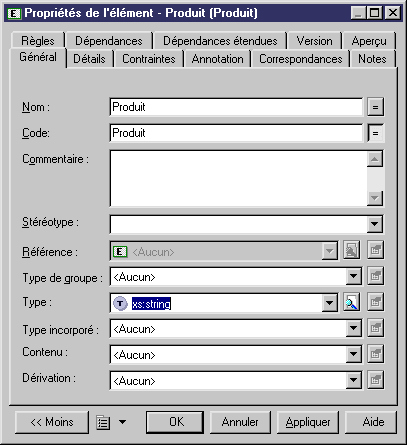The height and width of the screenshot is (445, 407).
Task: Click properties icon beside Type incorporé
Action: click(x=375, y=328)
